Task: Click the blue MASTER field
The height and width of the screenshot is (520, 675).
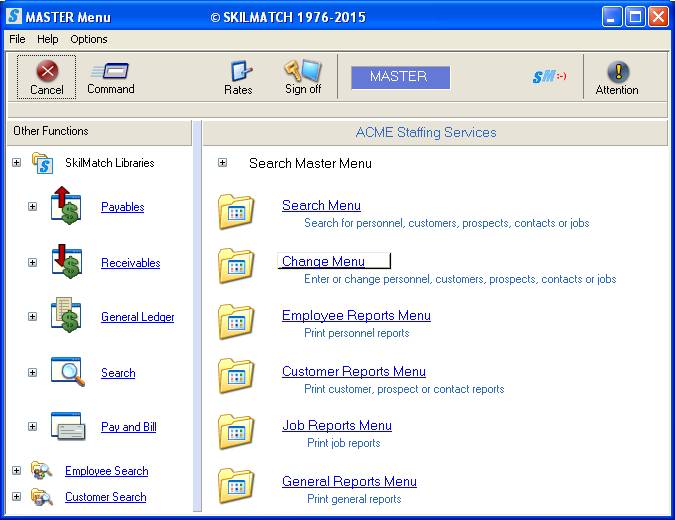Action: pyautogui.click(x=400, y=77)
